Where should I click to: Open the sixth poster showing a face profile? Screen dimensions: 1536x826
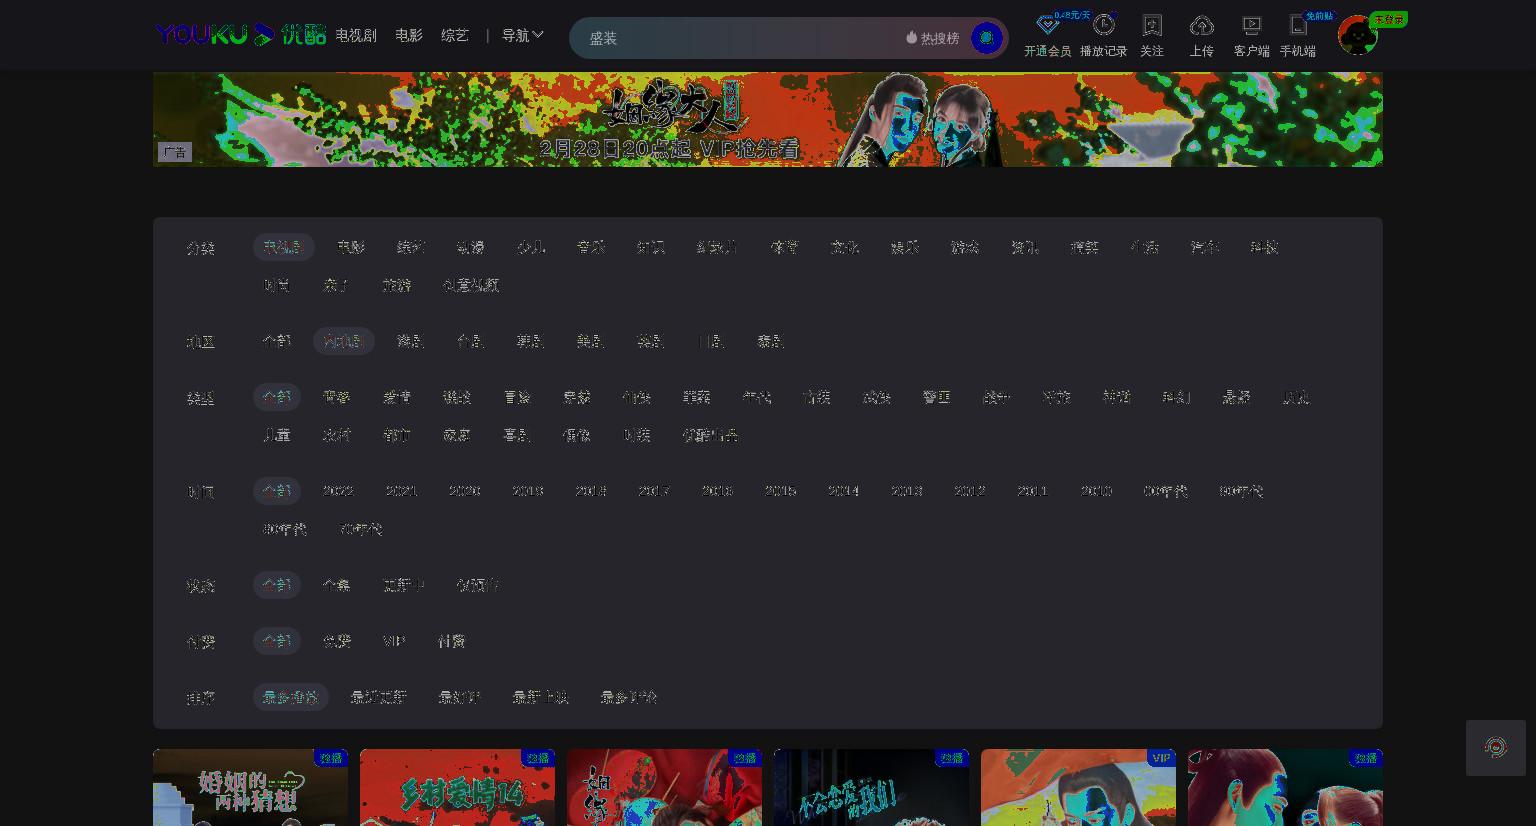[1285, 788]
